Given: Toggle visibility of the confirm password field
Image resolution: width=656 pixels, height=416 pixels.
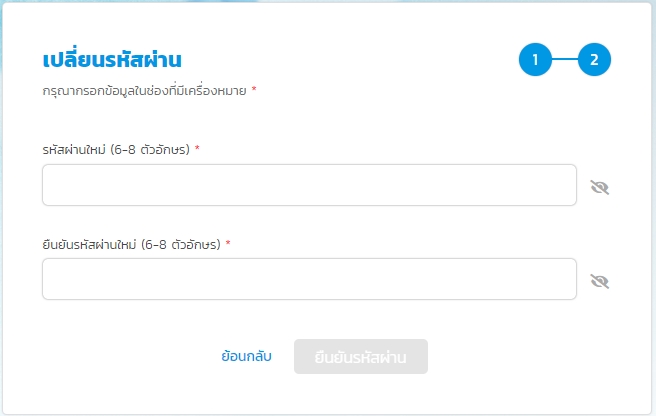Looking at the screenshot, I should pyautogui.click(x=600, y=281).
